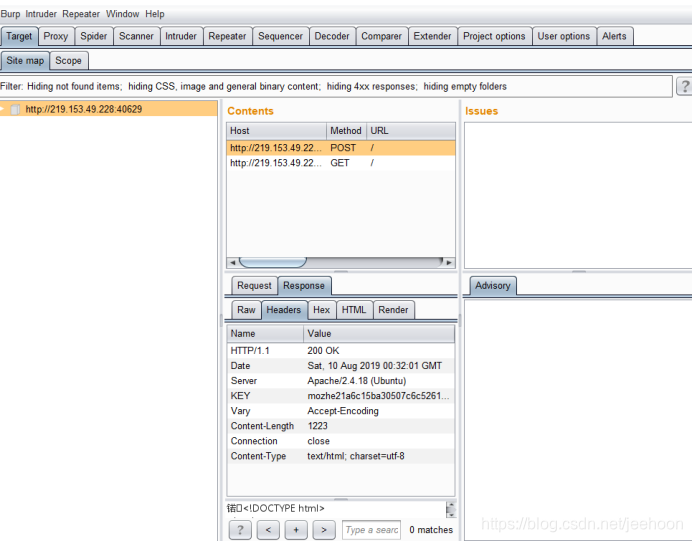Click the contents table left scroll arrow

pyautogui.click(x=233, y=263)
